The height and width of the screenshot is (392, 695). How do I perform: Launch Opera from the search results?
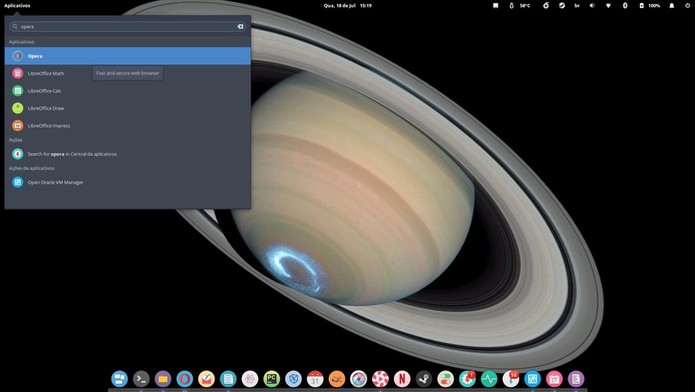tap(128, 56)
